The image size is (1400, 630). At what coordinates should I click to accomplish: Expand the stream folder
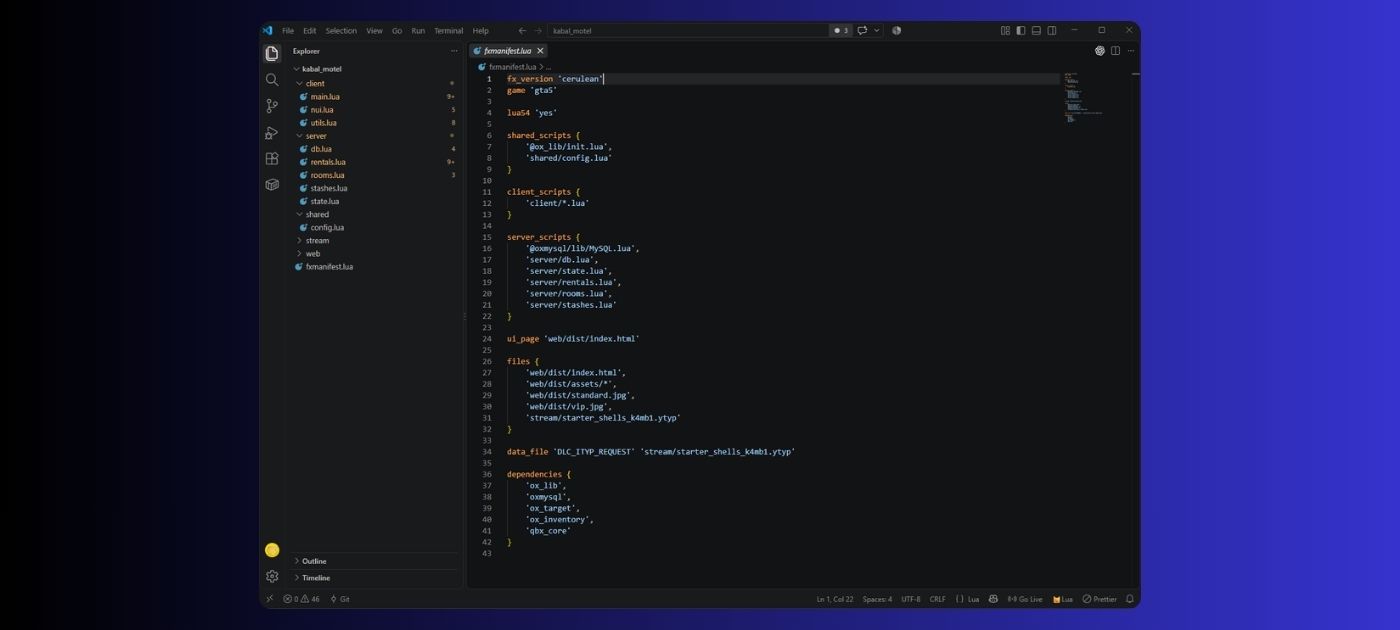(x=376, y=240)
